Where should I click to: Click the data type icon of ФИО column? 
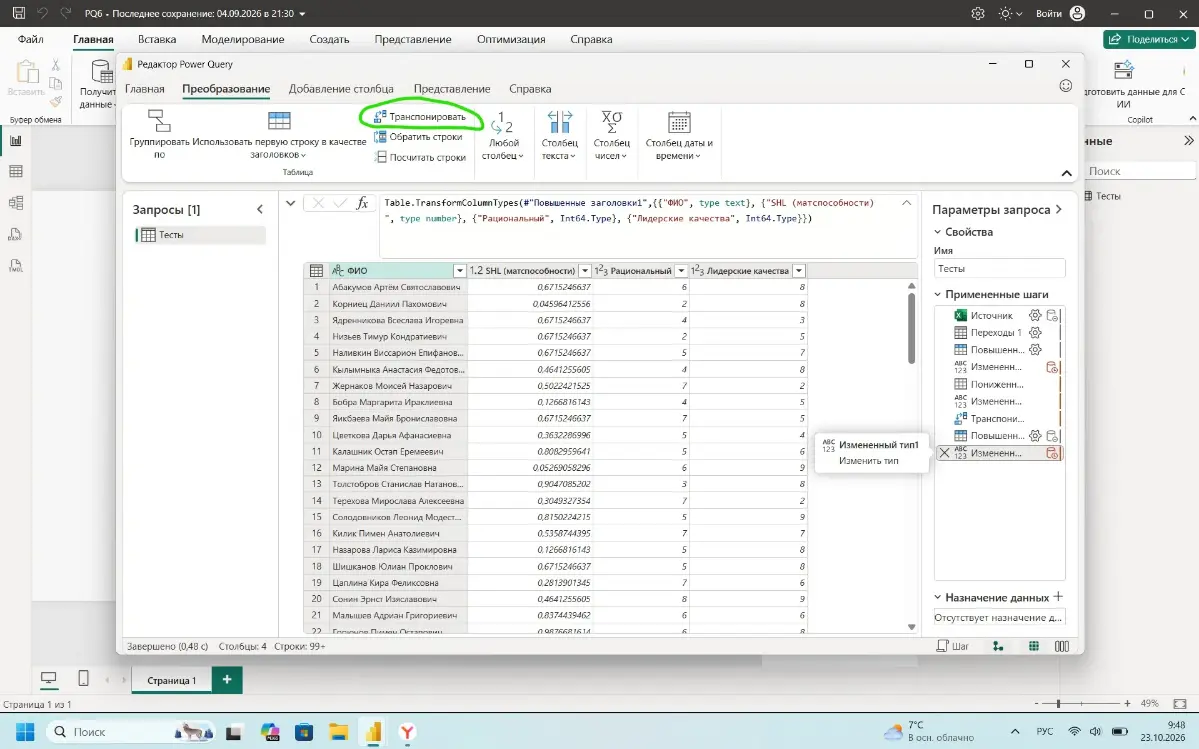[337, 271]
